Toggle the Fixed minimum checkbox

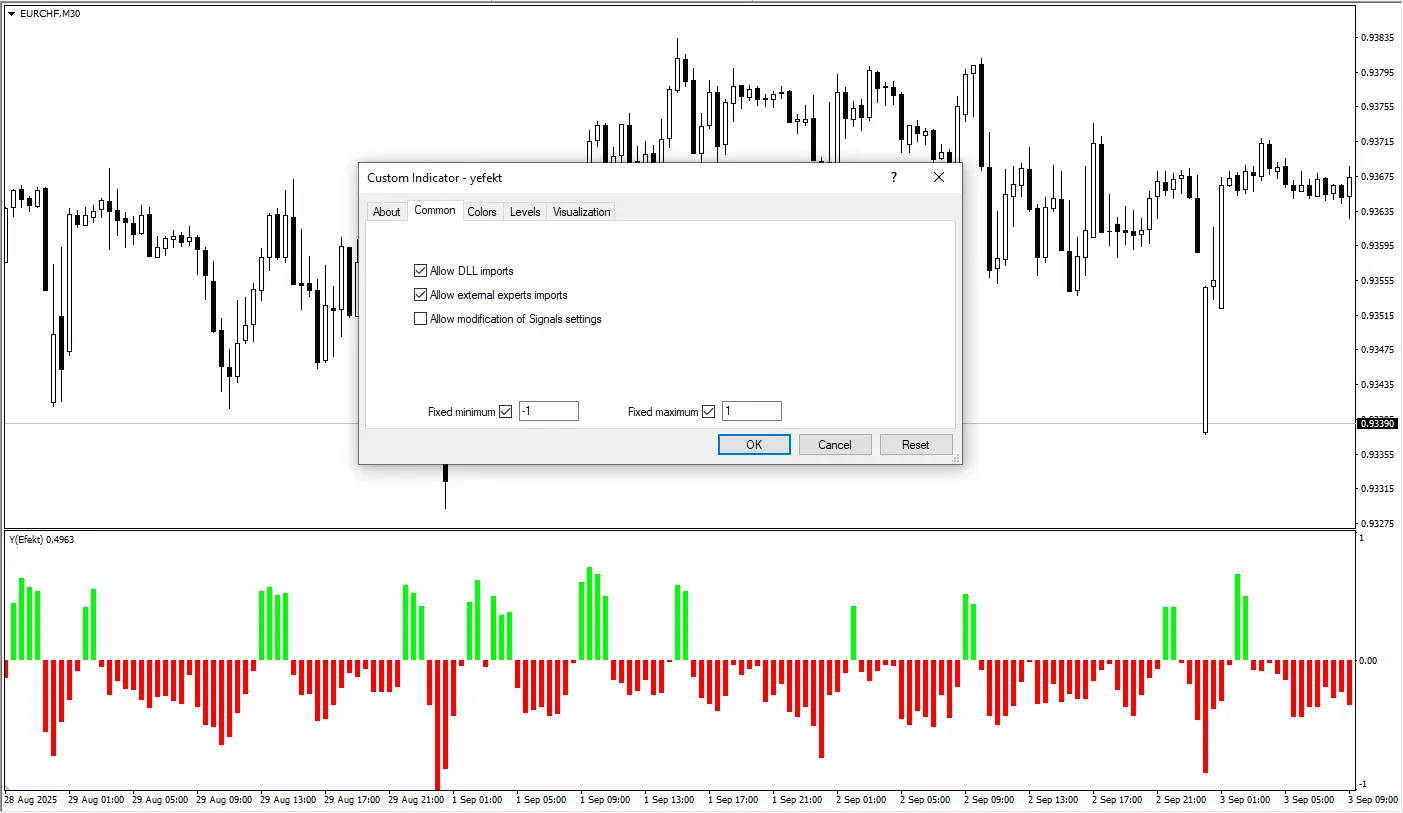tap(505, 412)
